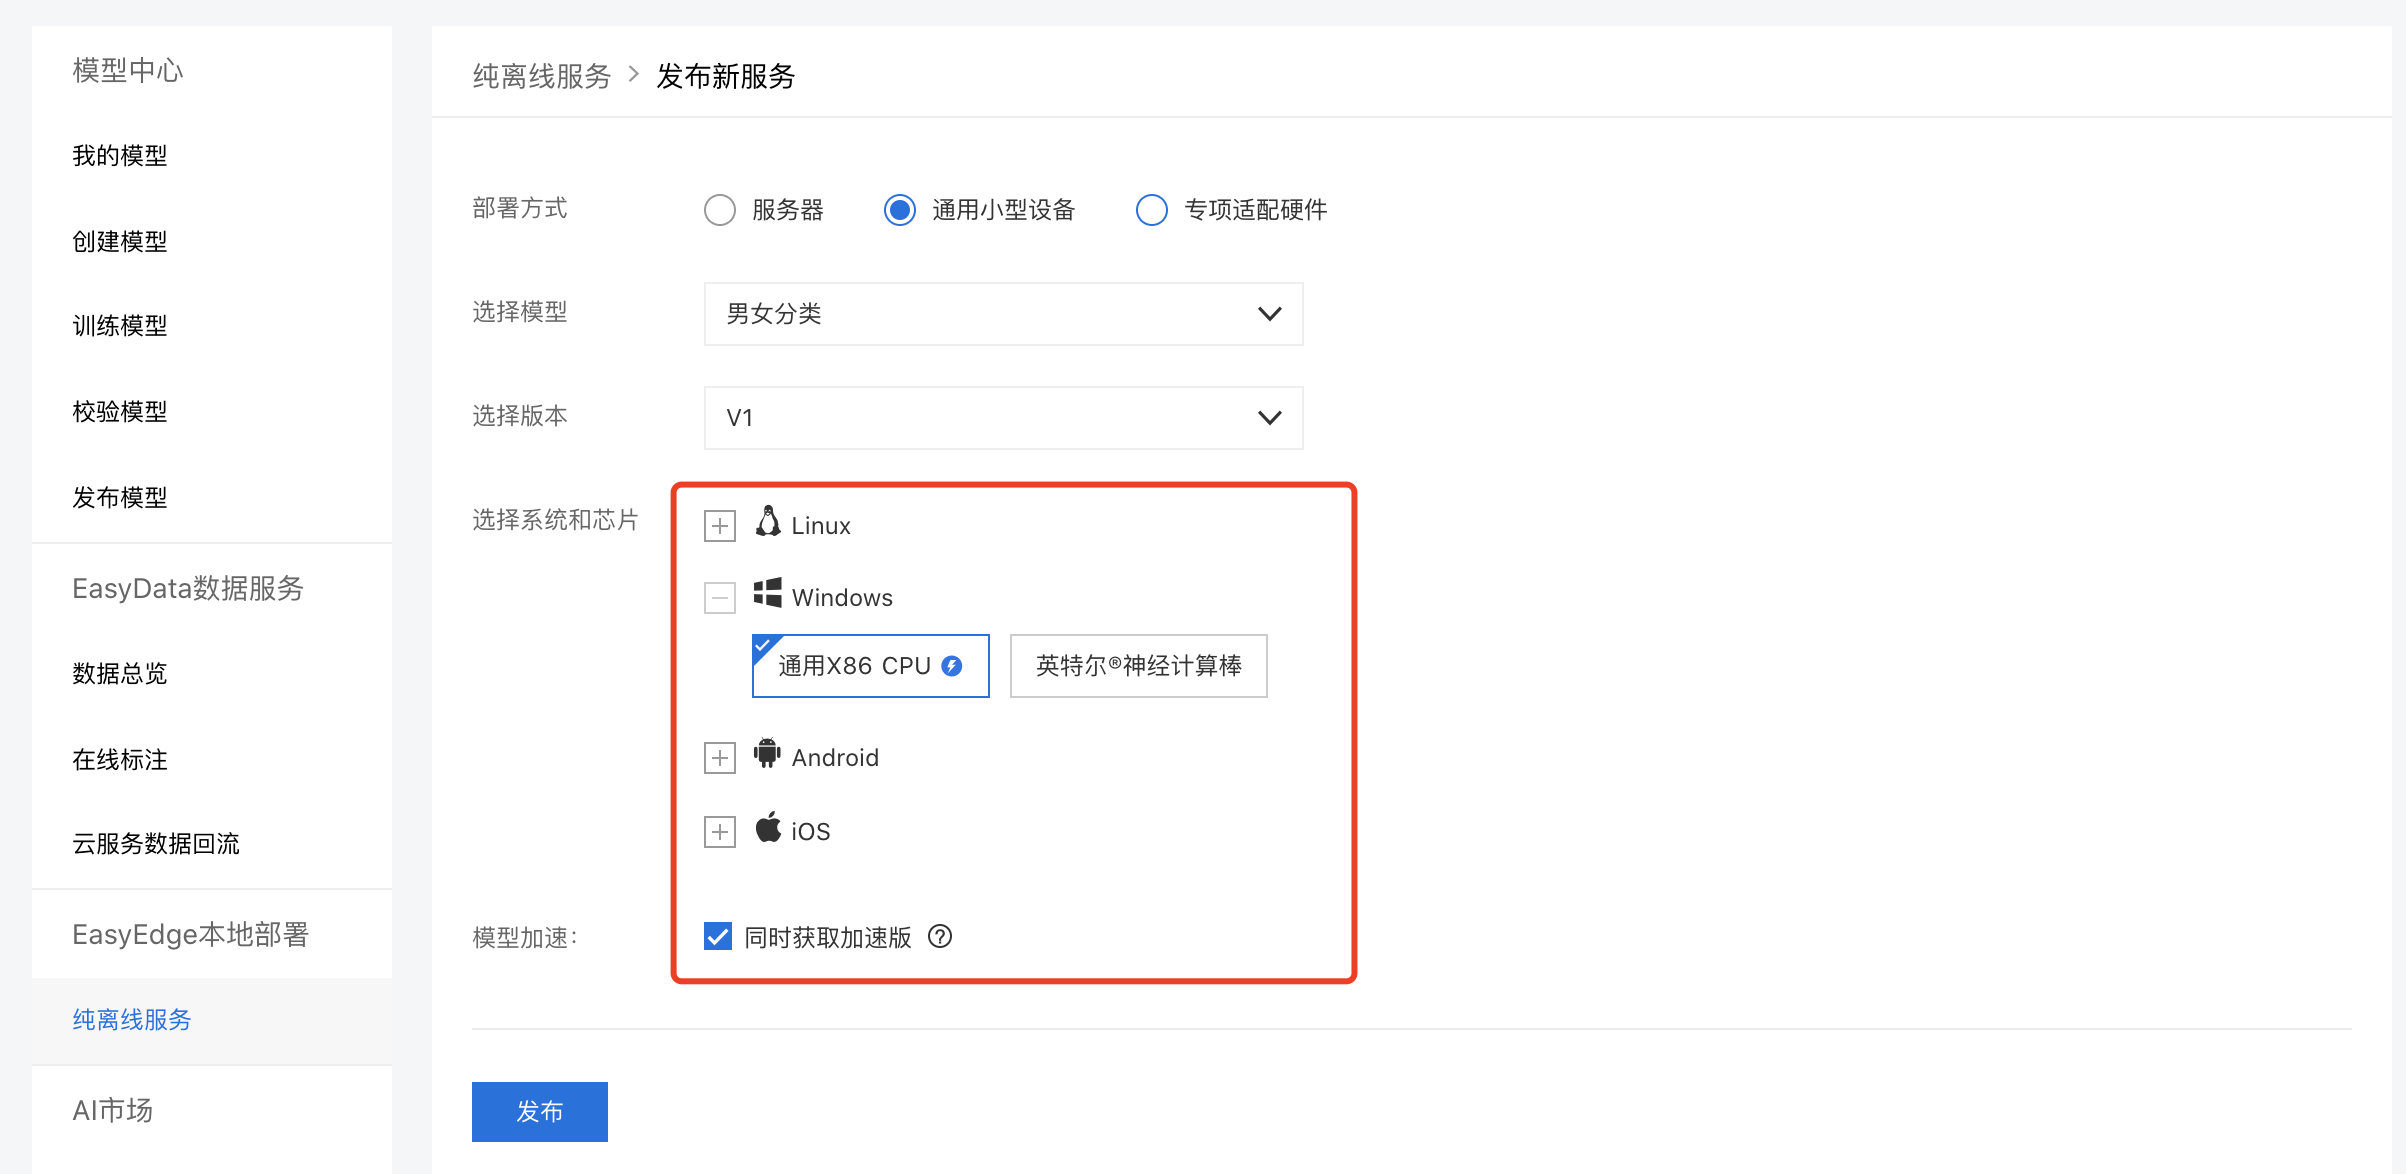
Task: Click the Windows logo icon
Action: 768,592
